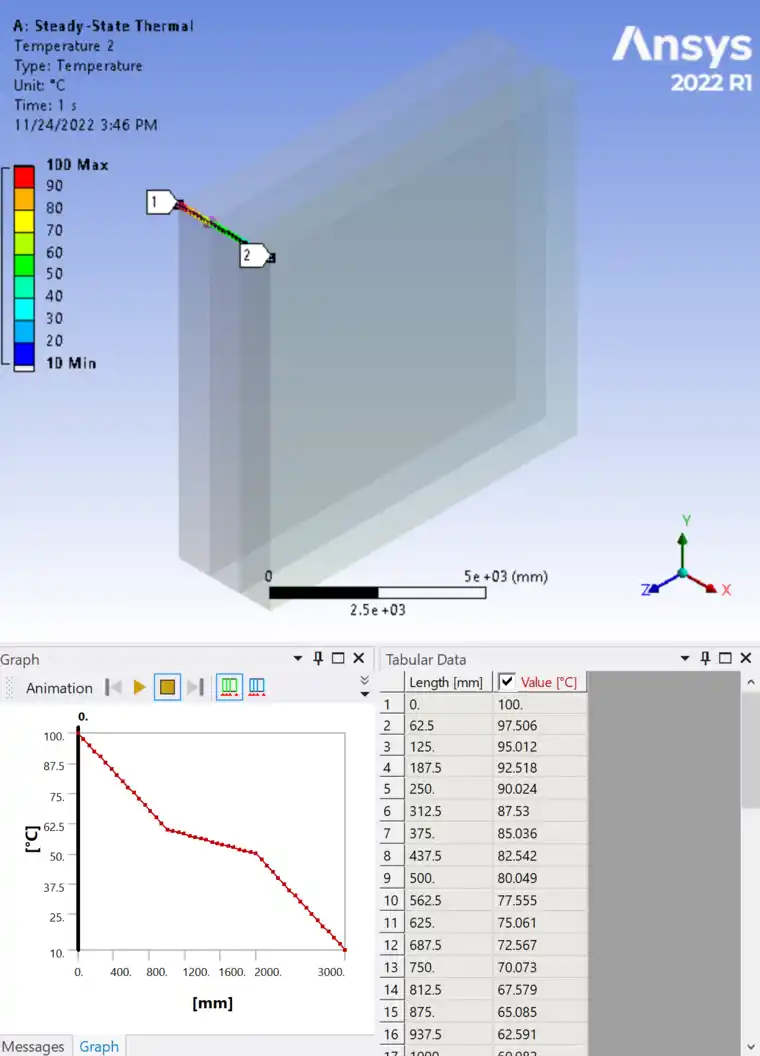Switch to the Messages tab

(x=33, y=1046)
